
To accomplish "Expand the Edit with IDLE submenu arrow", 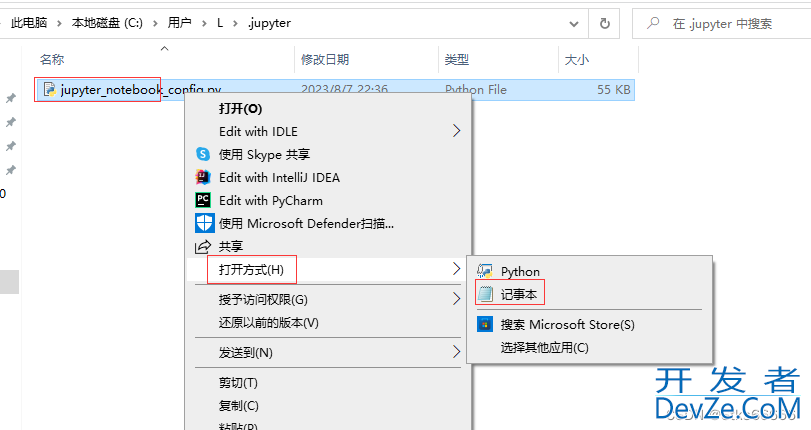I will tap(456, 131).
